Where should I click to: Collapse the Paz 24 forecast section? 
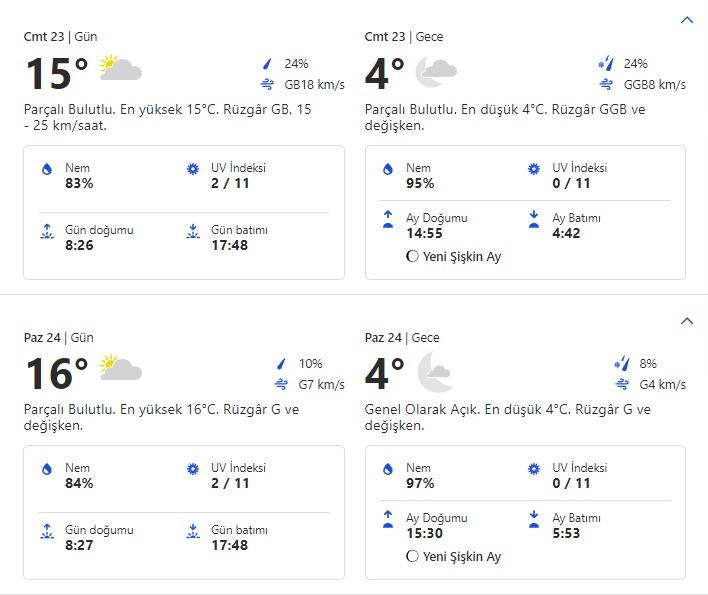tap(686, 321)
